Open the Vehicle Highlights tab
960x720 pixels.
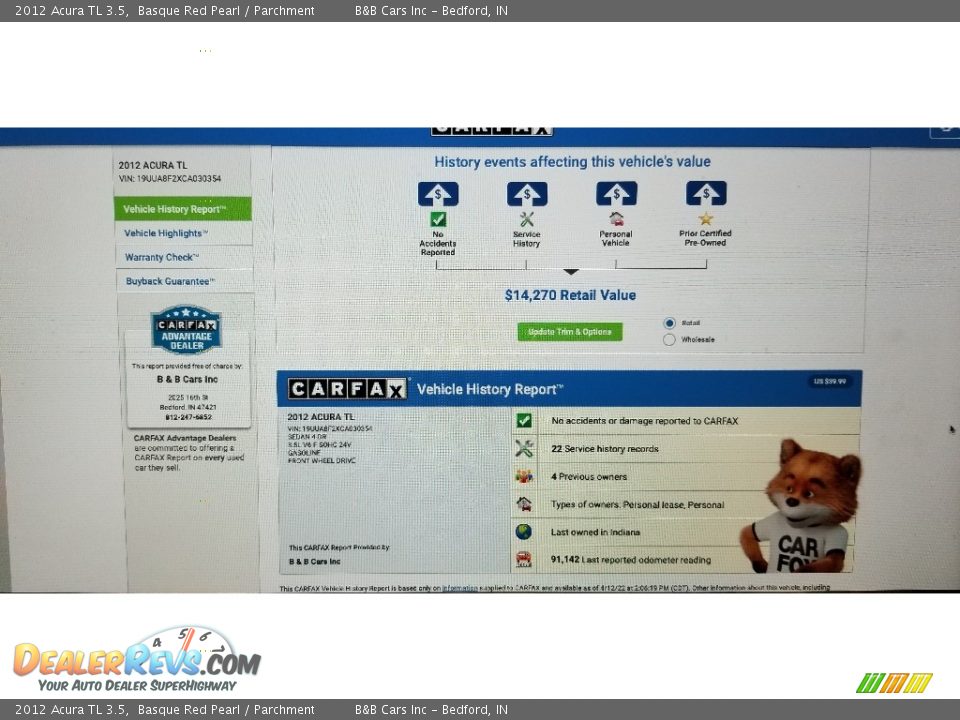click(183, 233)
